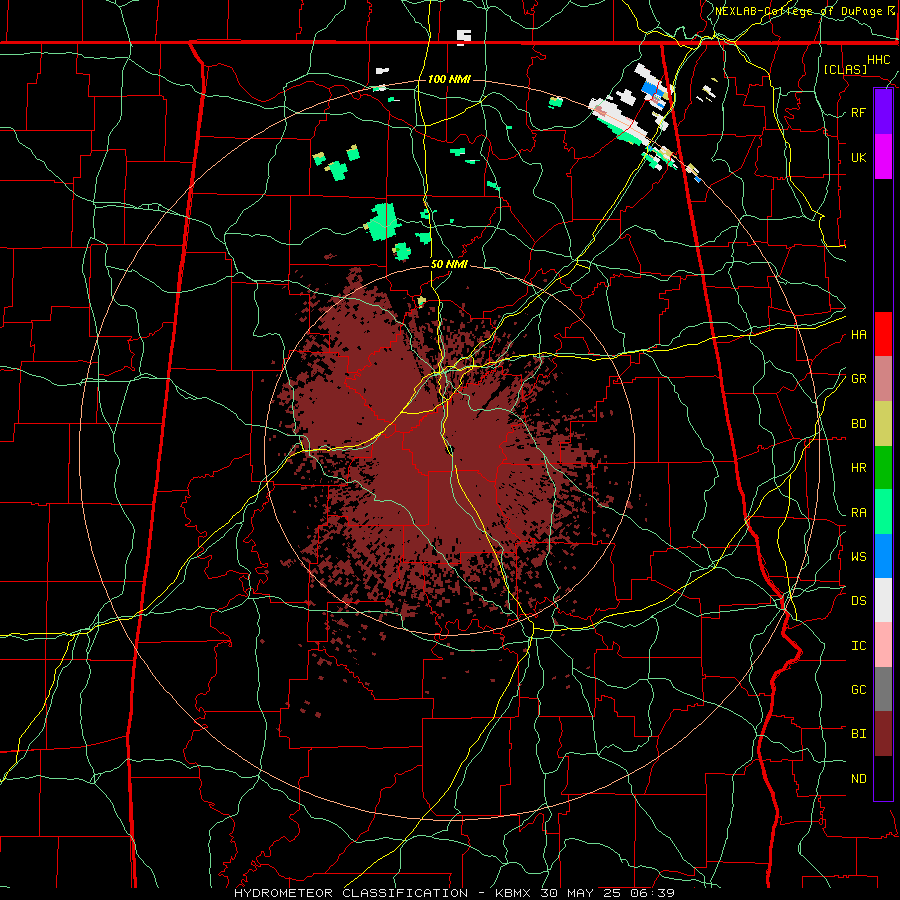This screenshot has width=900, height=900.
Task: Click the HHC product label
Action: 879,60
